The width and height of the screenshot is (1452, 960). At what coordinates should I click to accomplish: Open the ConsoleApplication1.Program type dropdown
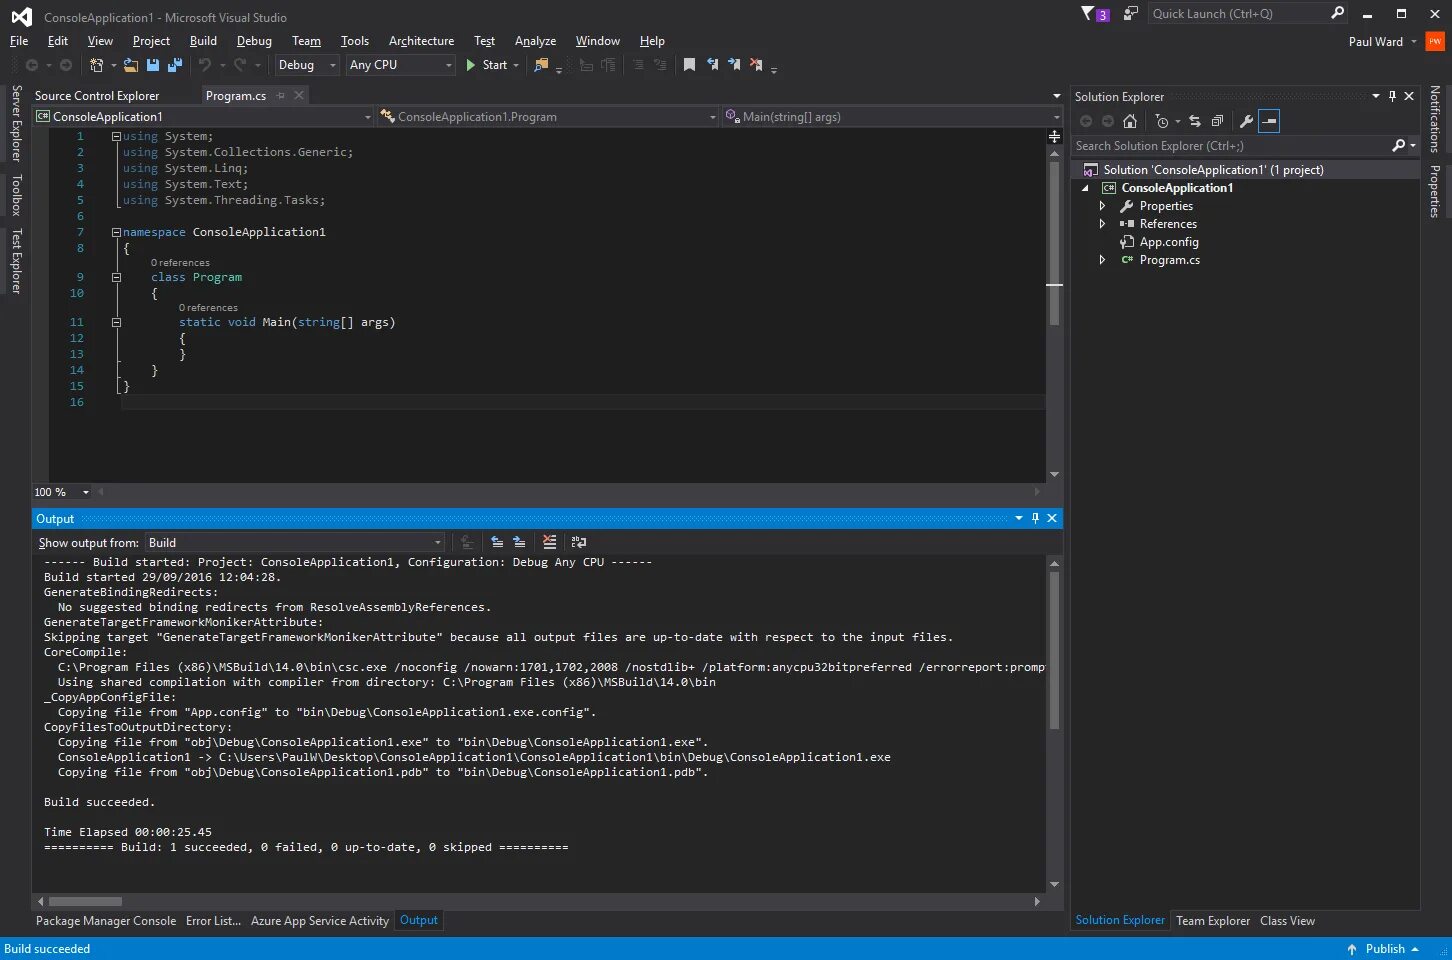[547, 117]
